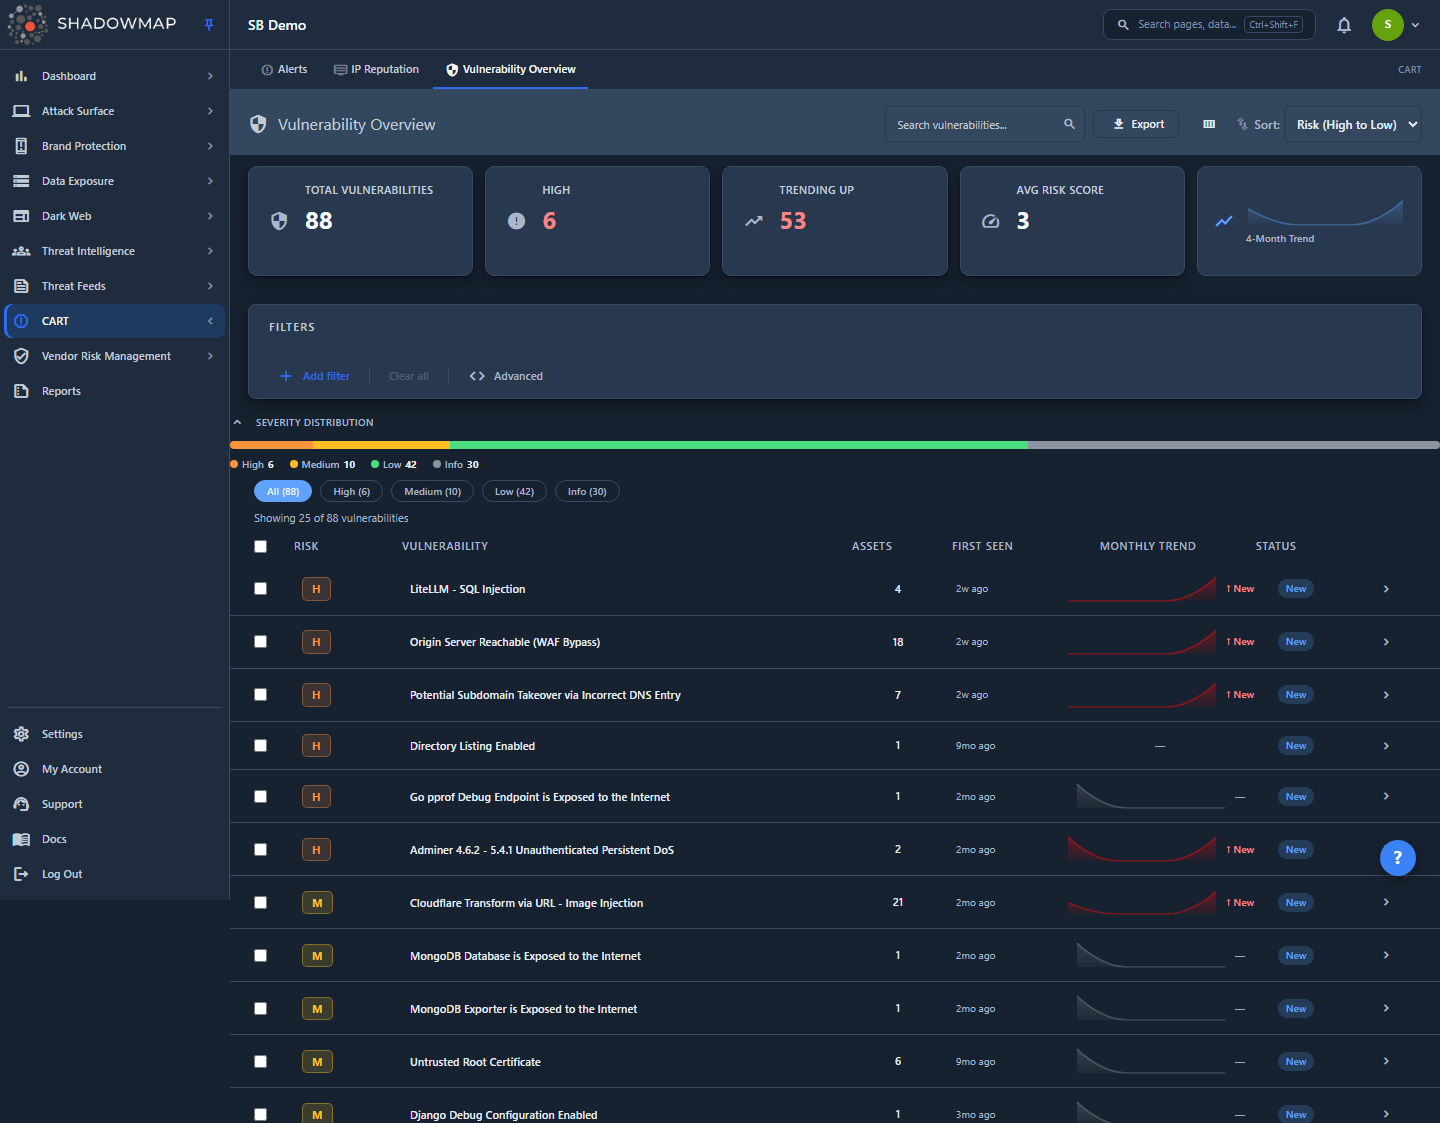The width and height of the screenshot is (1440, 1123).
Task: Click the ShadowMap logo icon
Action: click(27, 25)
